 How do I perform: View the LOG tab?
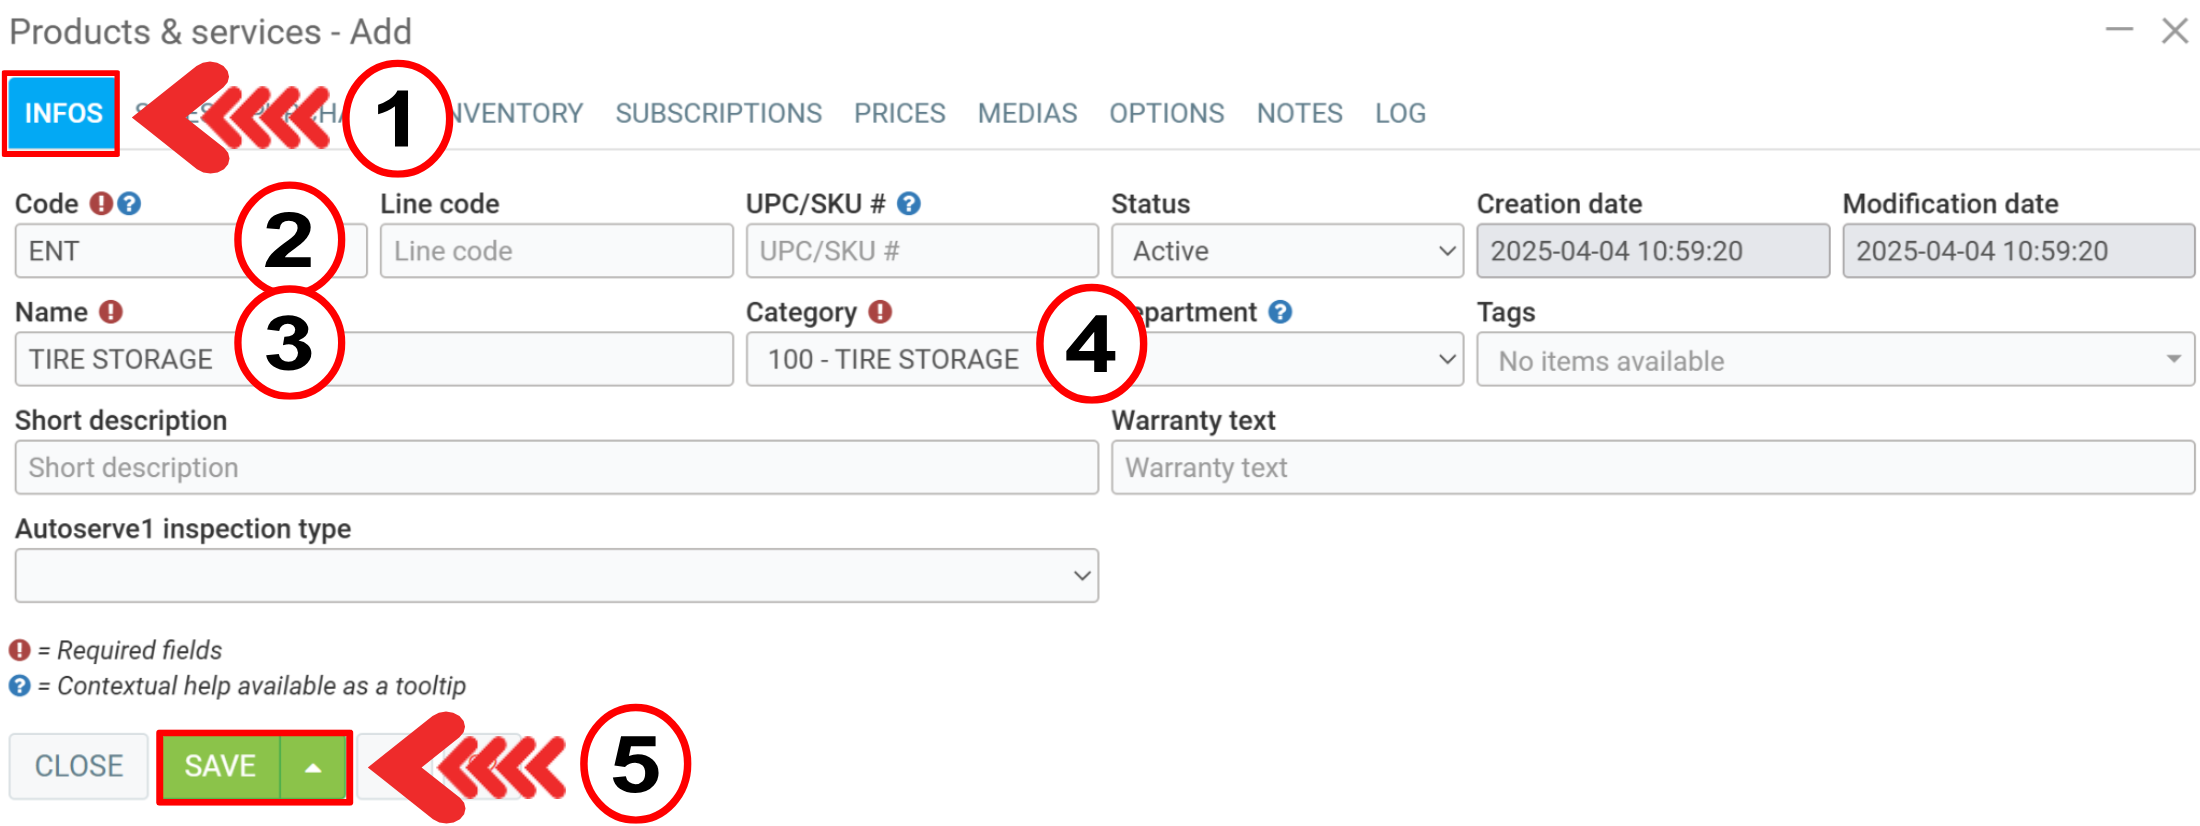pos(1400,113)
